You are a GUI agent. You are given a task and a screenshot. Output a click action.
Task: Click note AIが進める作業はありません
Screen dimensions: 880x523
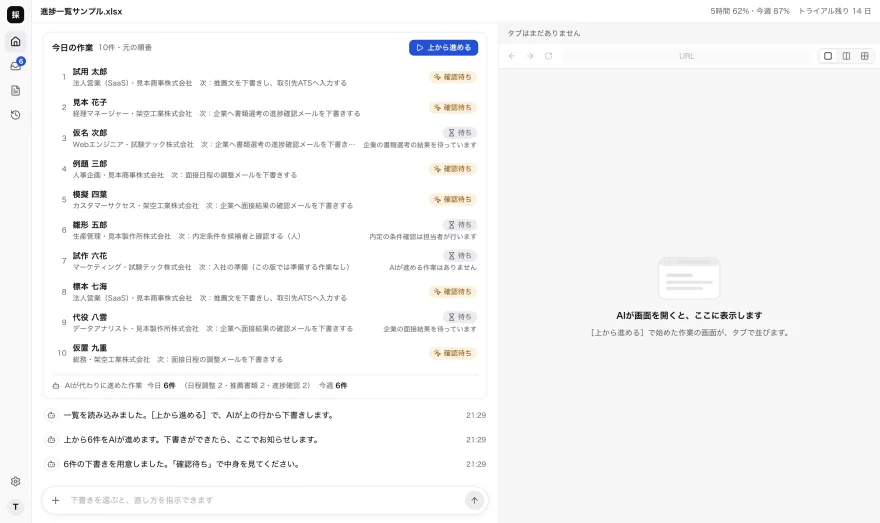pos(433,268)
